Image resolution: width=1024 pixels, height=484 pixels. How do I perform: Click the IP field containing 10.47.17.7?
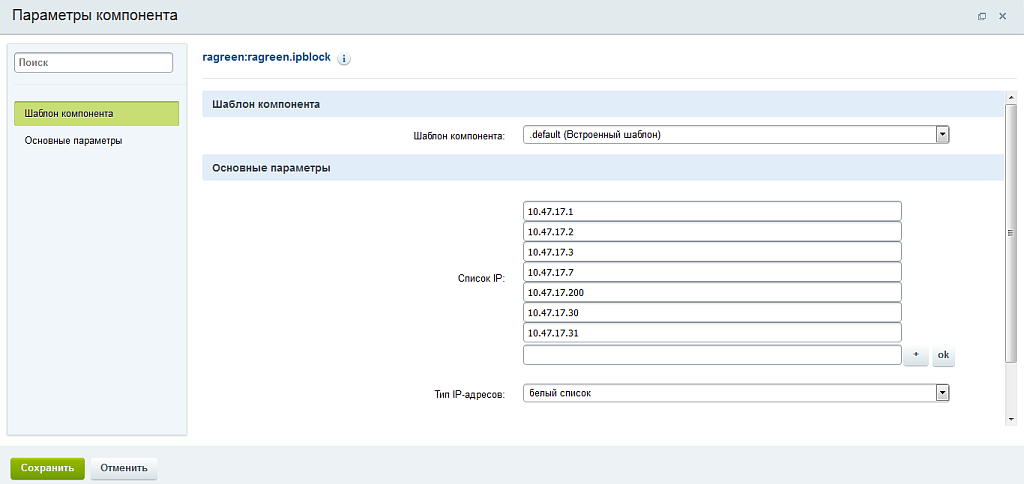click(x=712, y=272)
